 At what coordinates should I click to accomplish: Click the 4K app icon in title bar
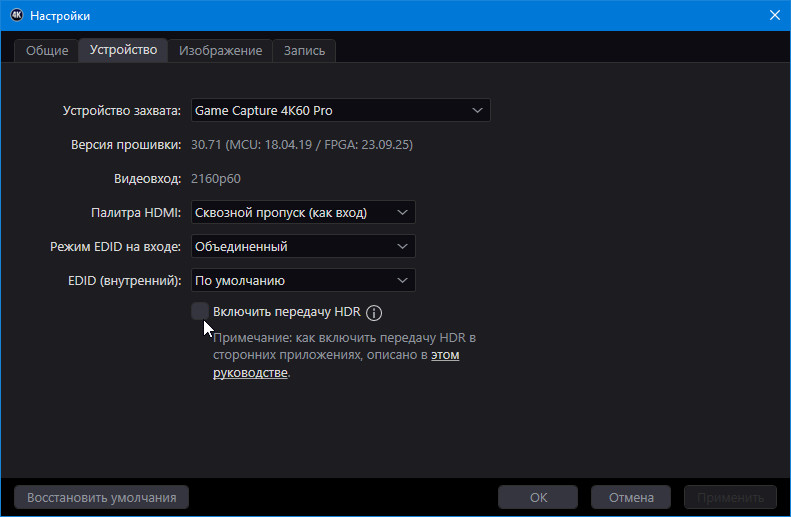coord(16,16)
